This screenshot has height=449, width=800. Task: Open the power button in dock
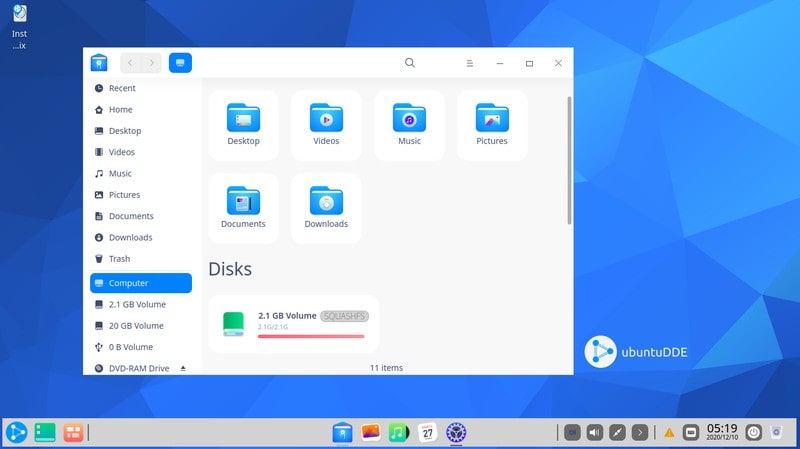(x=754, y=433)
